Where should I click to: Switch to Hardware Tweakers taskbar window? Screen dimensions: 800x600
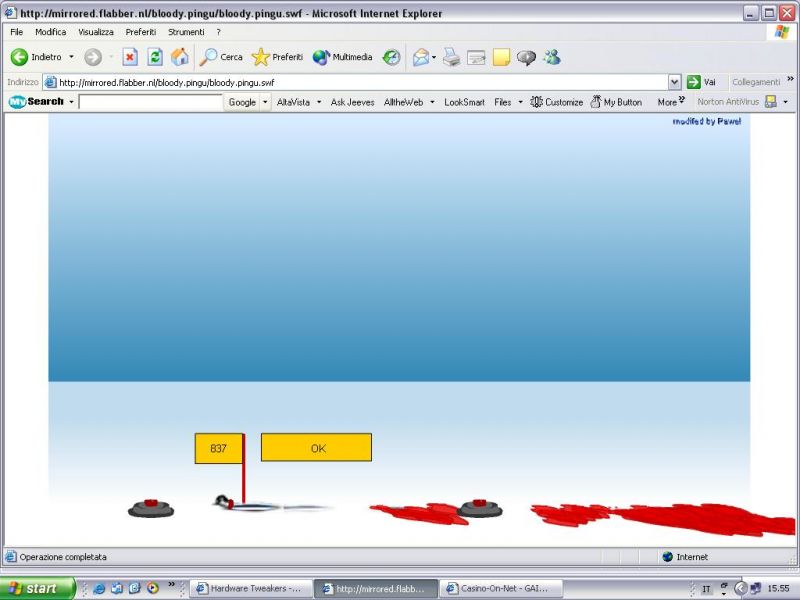point(249,589)
